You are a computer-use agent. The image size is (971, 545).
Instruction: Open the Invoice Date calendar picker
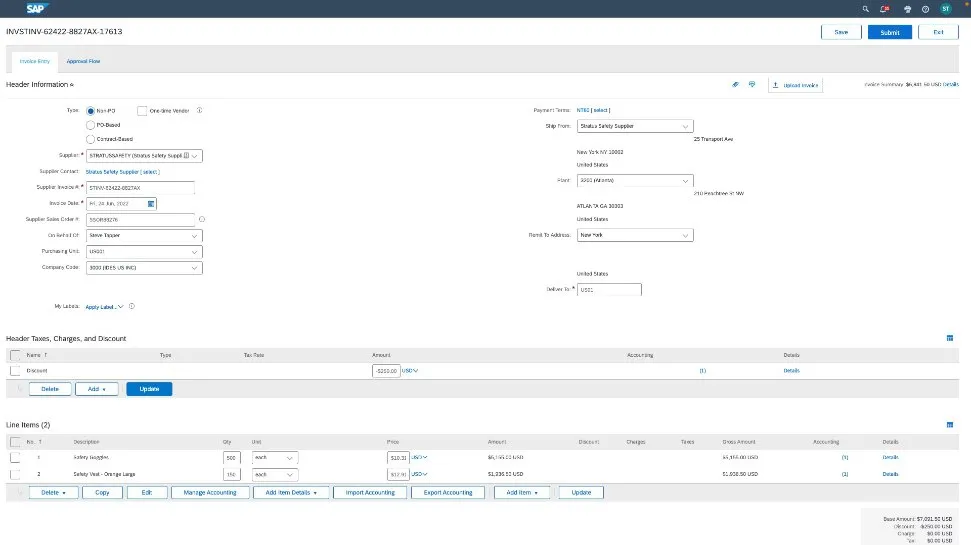coord(152,203)
